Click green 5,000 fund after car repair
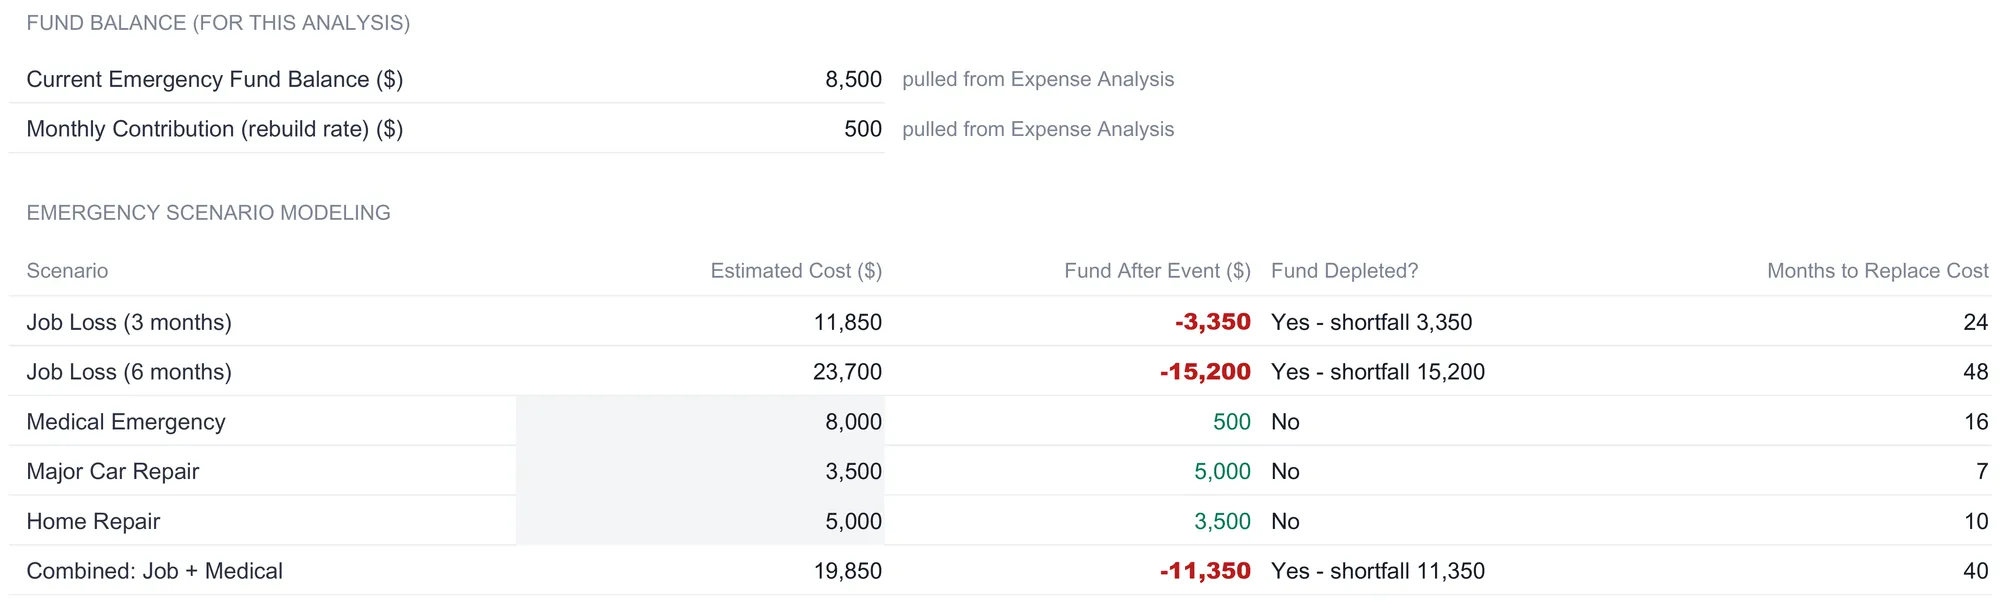 coord(1222,471)
